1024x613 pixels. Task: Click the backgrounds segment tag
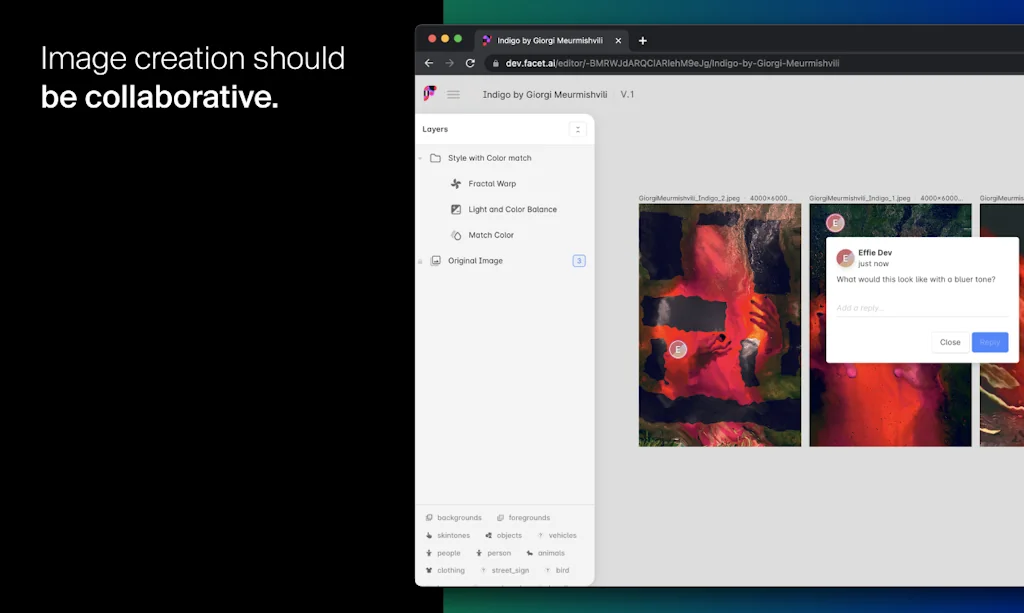455,517
